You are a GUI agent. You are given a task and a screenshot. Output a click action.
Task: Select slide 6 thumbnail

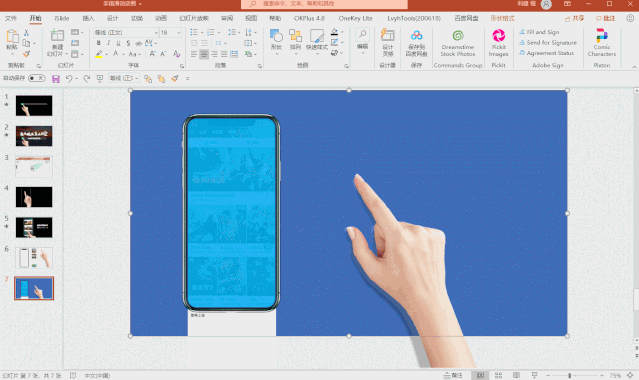[34, 258]
